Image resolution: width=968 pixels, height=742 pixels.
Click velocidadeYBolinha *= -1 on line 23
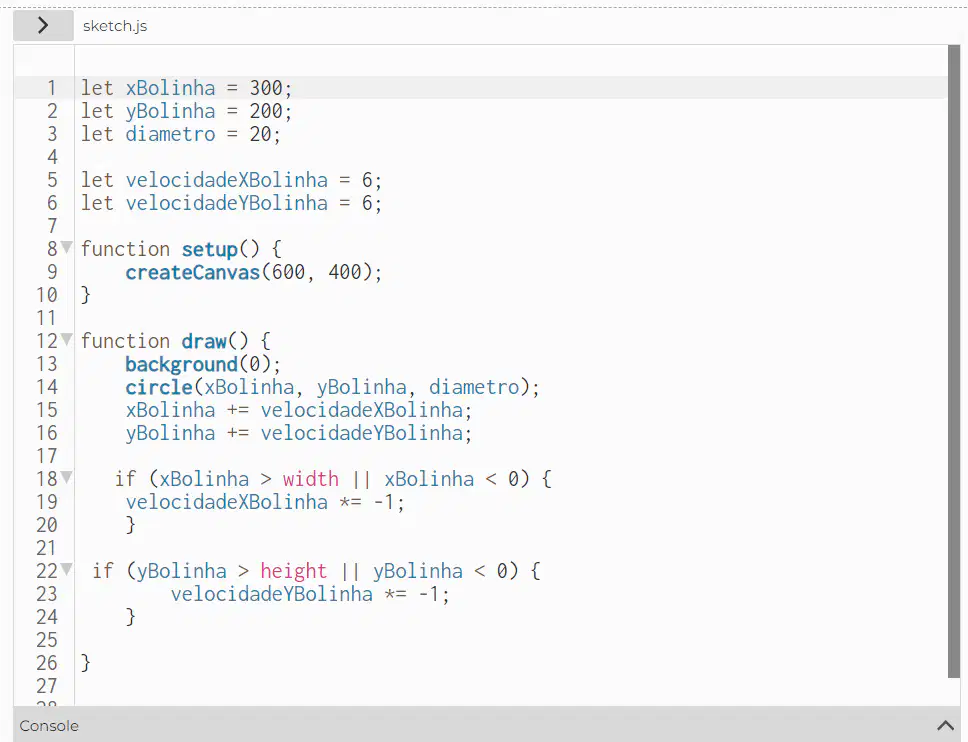(311, 594)
